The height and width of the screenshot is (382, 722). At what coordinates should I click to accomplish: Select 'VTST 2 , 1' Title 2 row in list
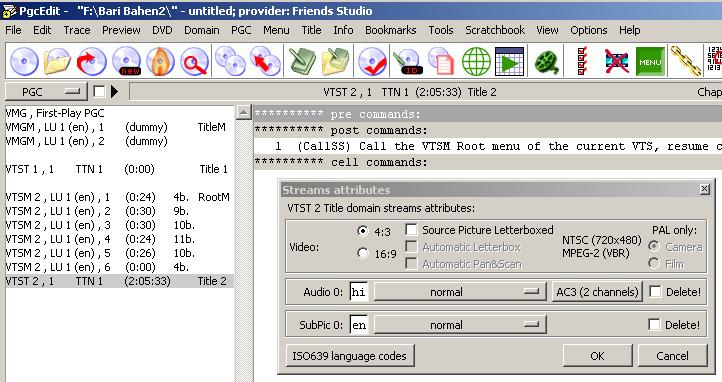120,281
